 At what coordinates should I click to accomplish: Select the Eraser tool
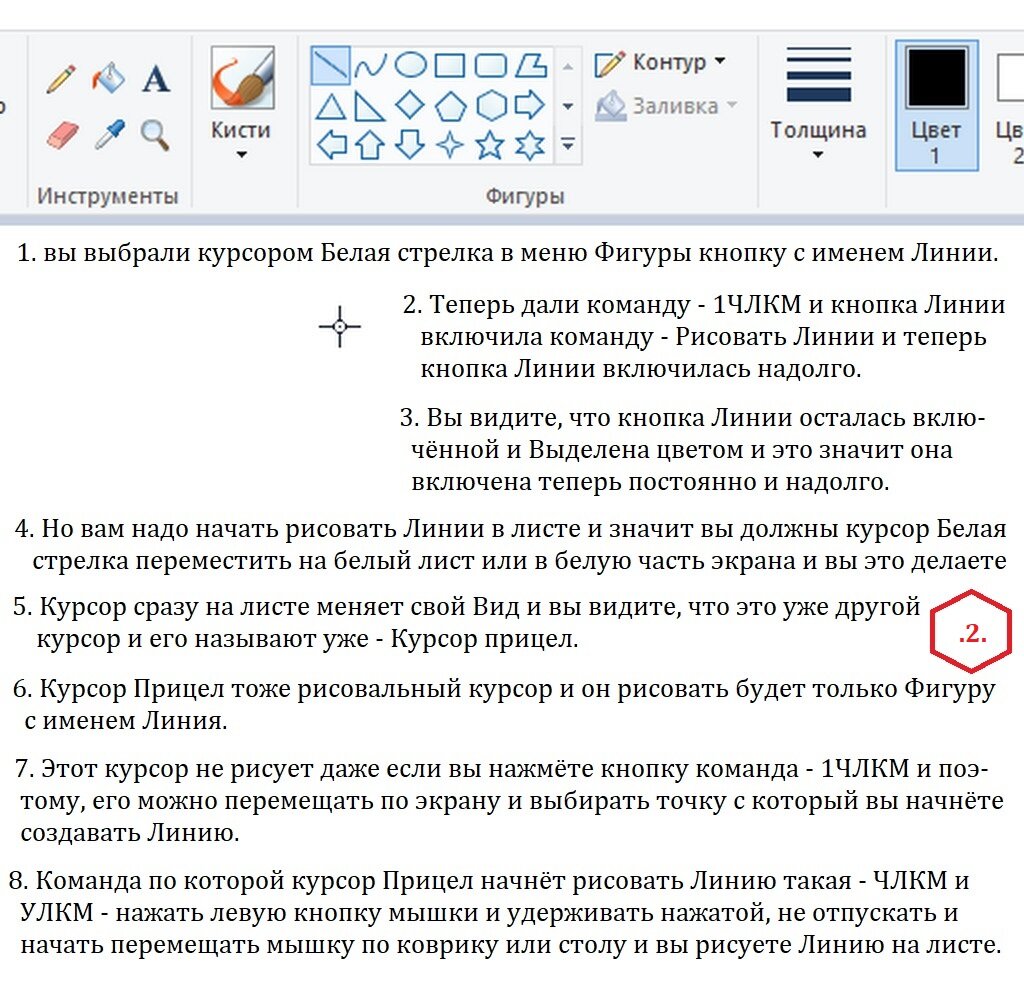pyautogui.click(x=62, y=135)
